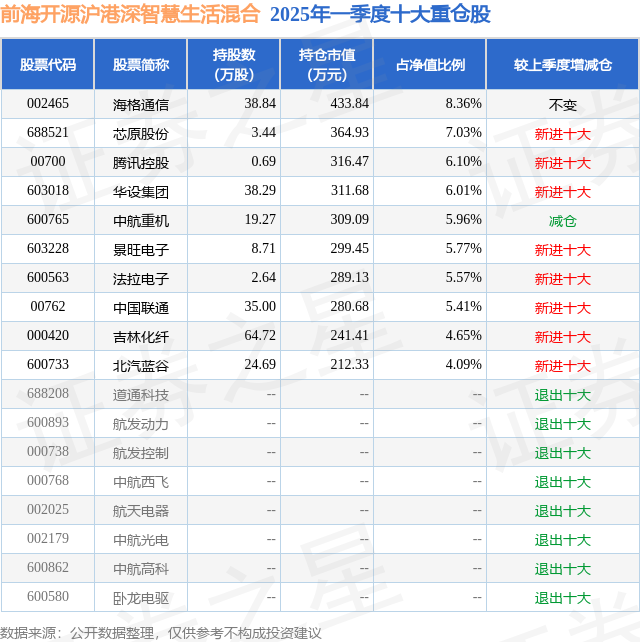This screenshot has height=642, width=640.
Task: Click the 5.57% ratio cell
Action: pos(463,278)
